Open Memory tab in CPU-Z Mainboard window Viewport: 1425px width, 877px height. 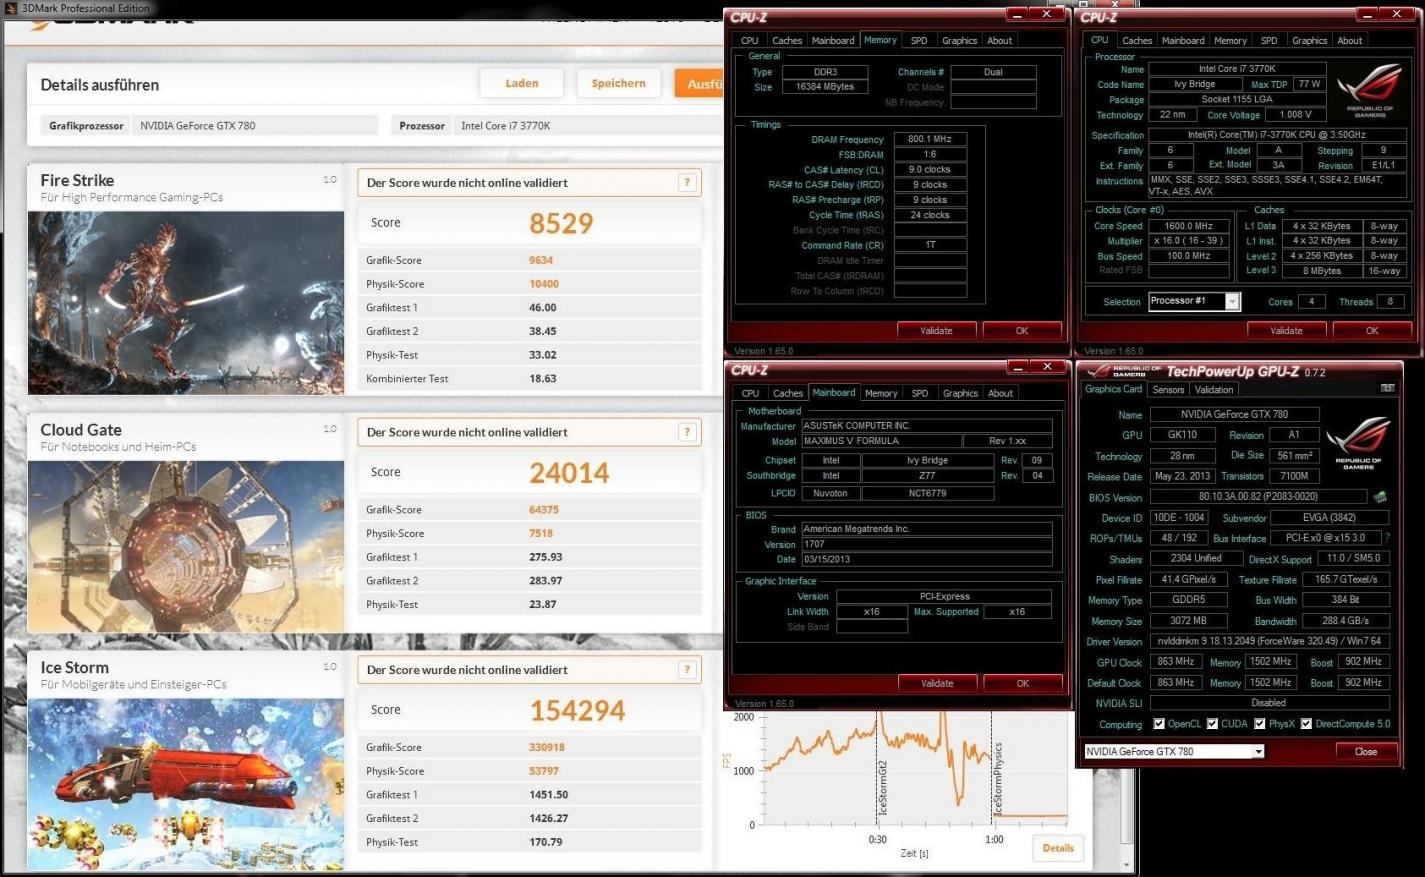(881, 394)
